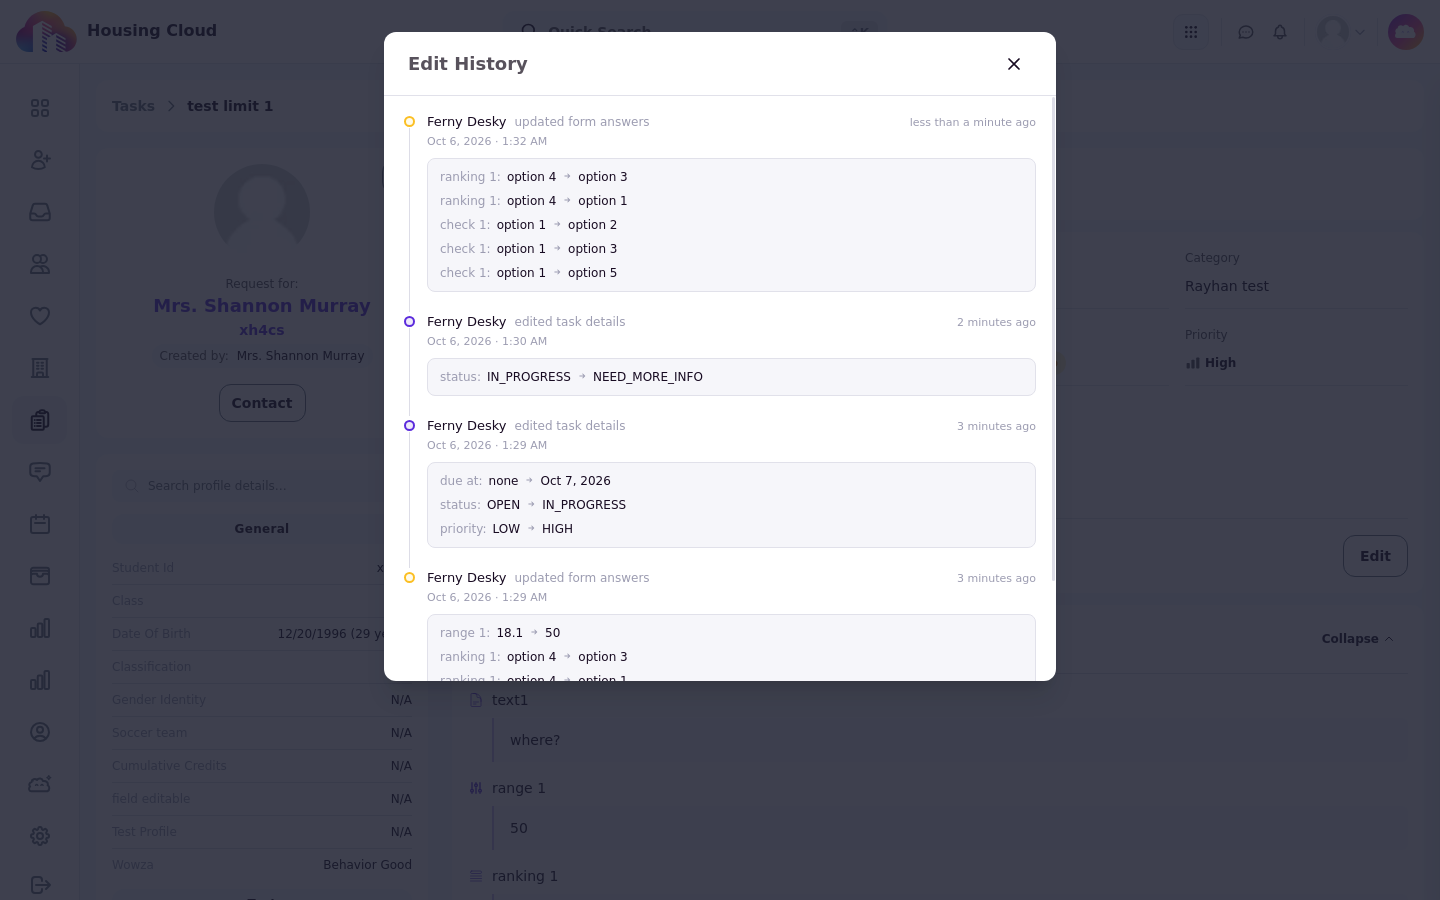The width and height of the screenshot is (1440, 900).
Task: Click the 'status: IN_PROGRESS → NEED_MORE_INFO' row
Action: point(731,377)
